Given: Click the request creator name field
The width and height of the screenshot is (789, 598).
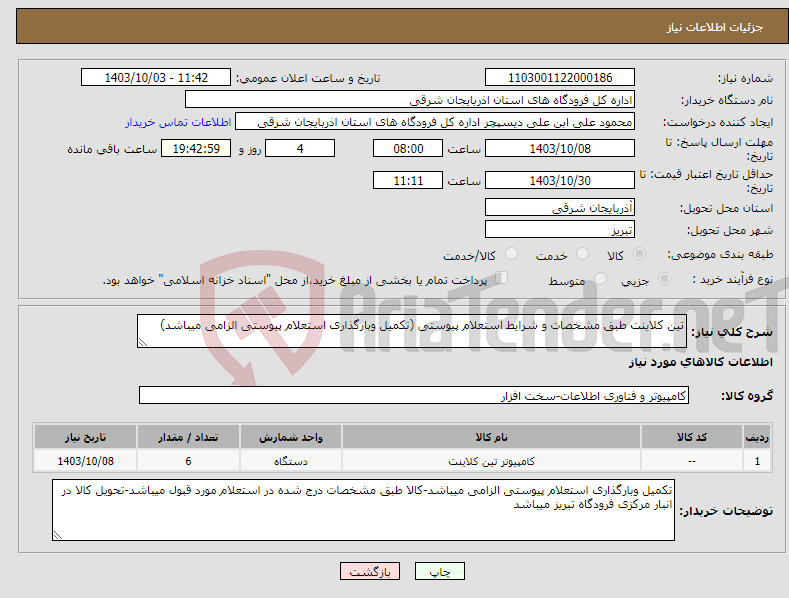Looking at the screenshot, I should click(x=435, y=122).
